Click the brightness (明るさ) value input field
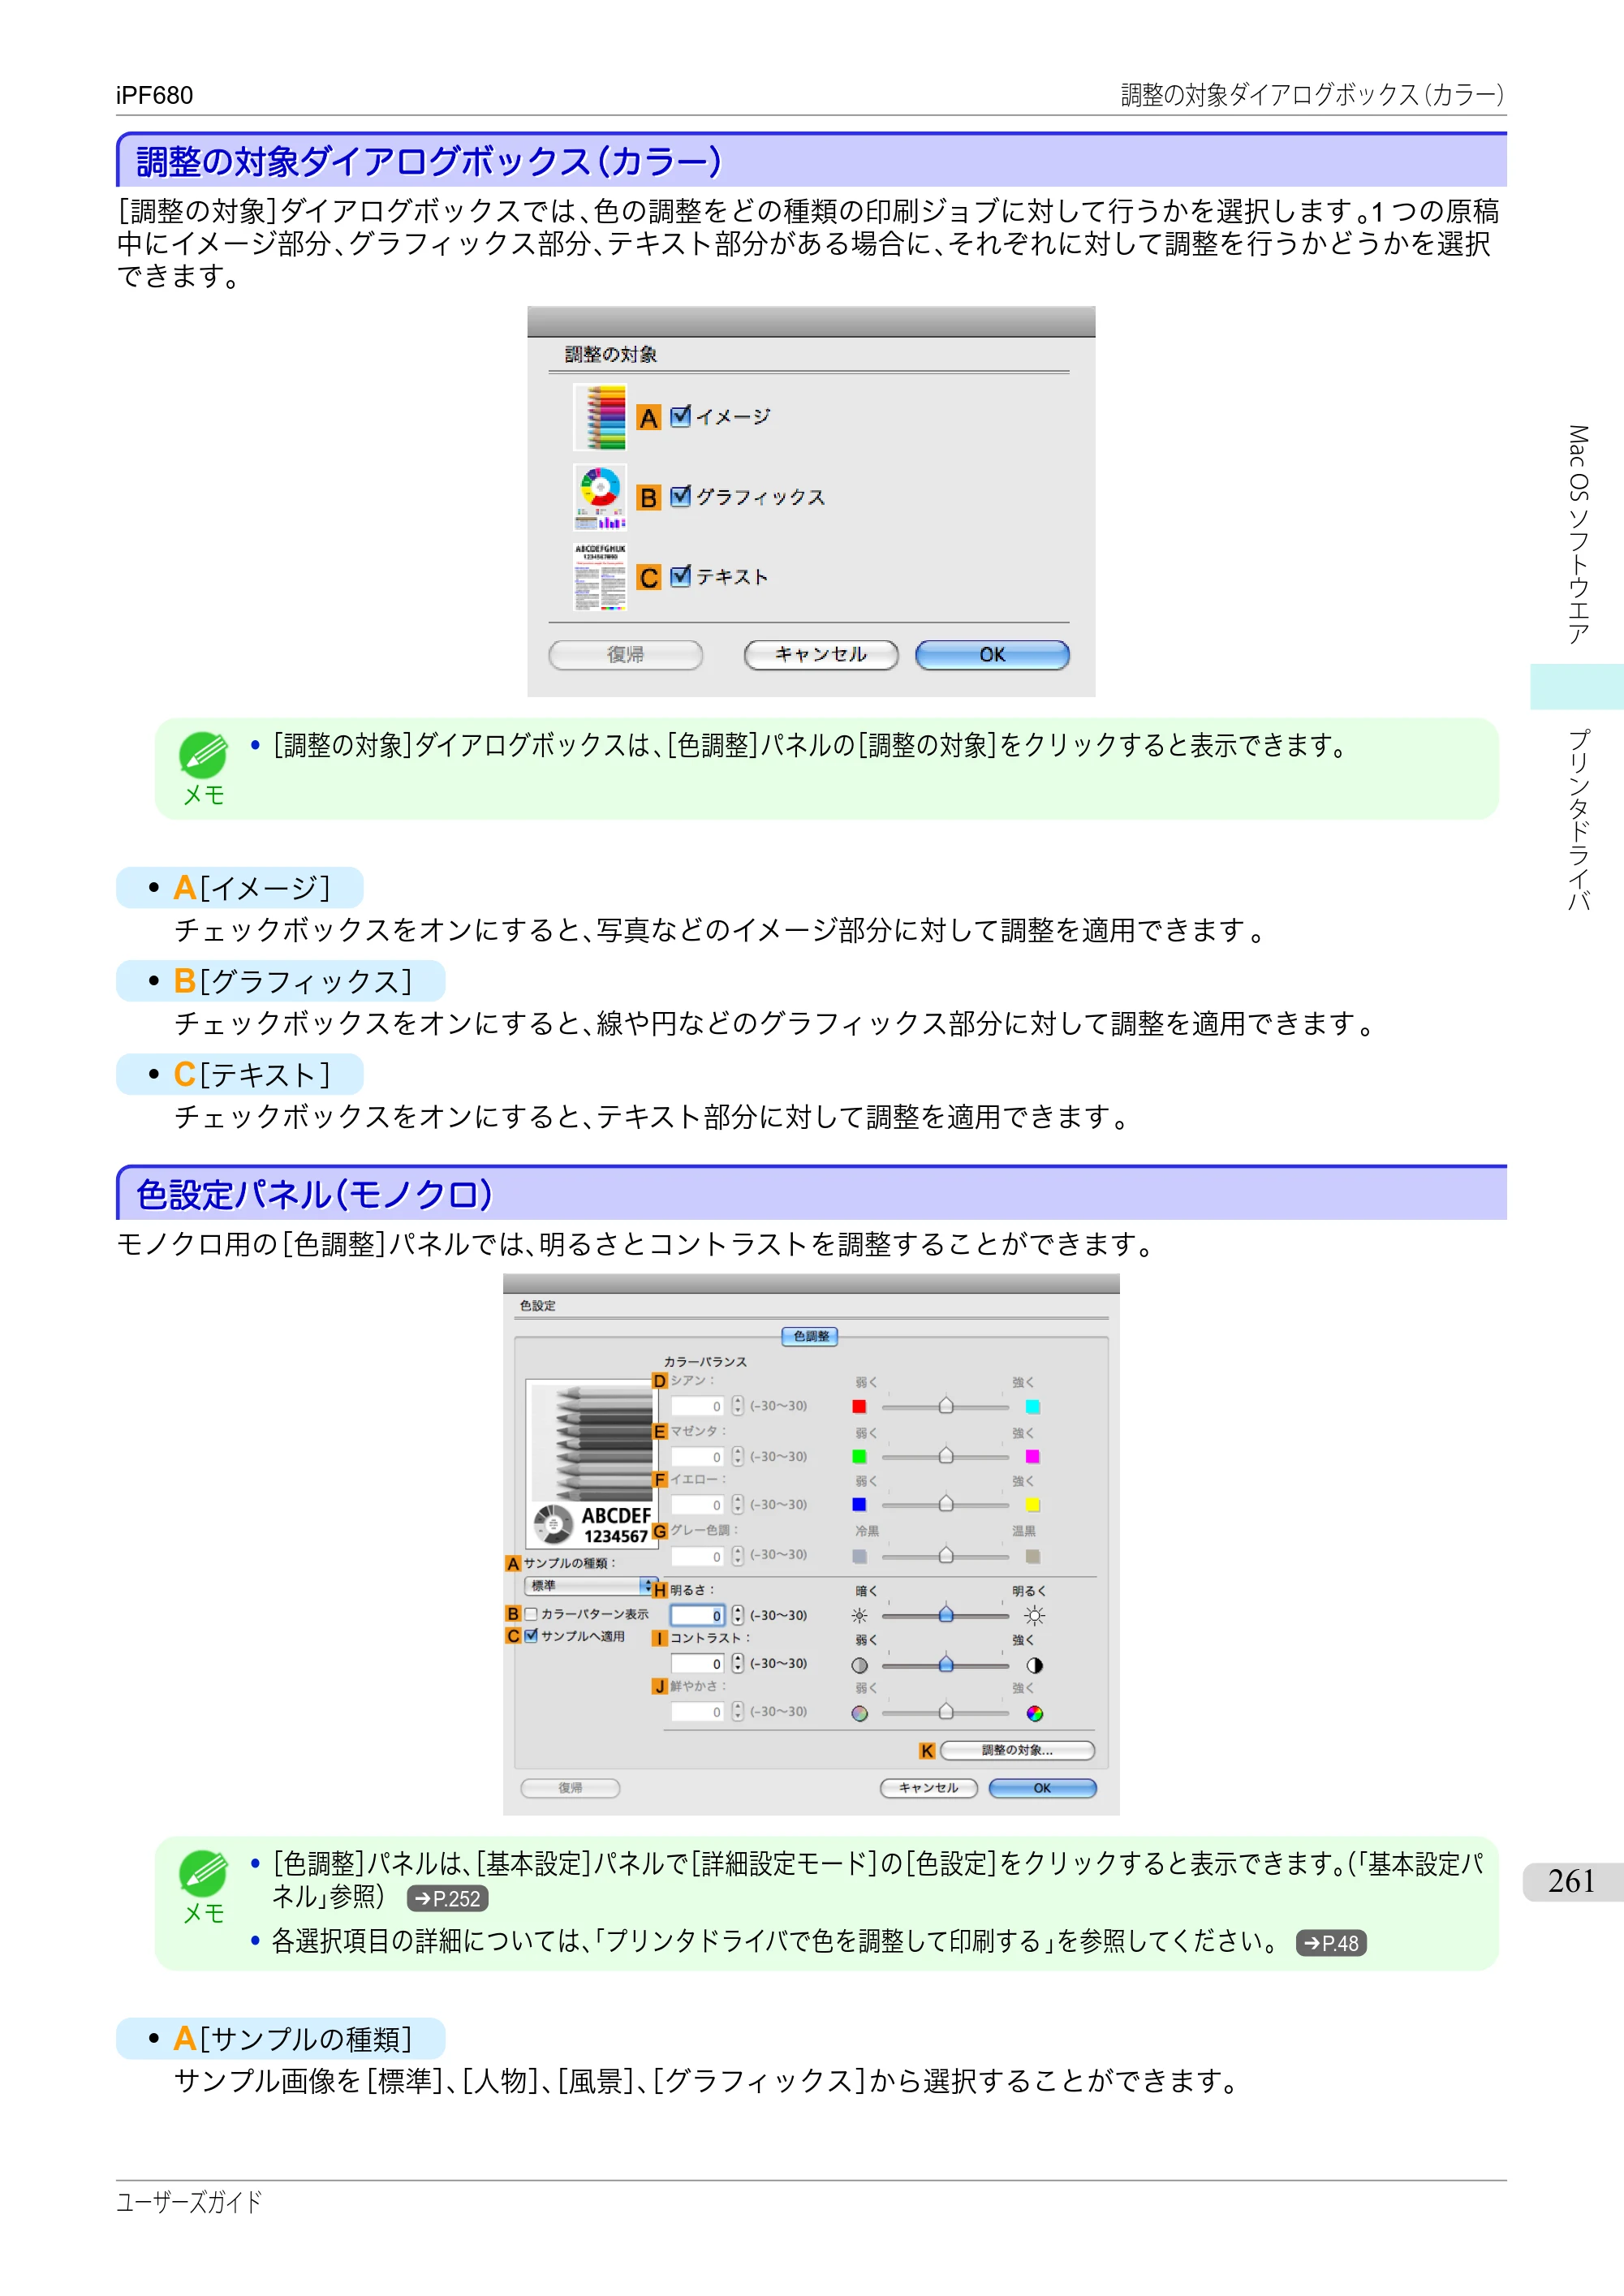The height and width of the screenshot is (2296, 1624). (x=697, y=1615)
